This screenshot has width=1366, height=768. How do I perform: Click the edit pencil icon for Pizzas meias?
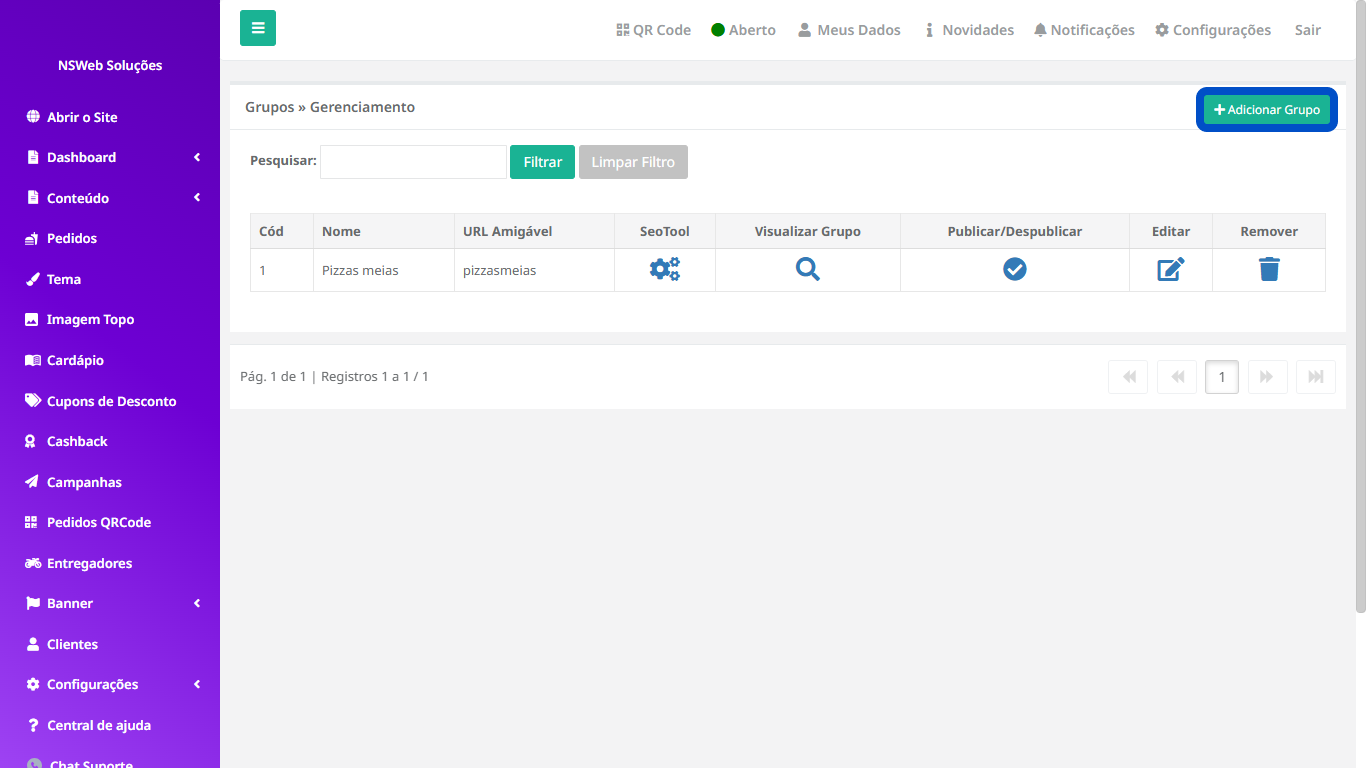(1171, 269)
